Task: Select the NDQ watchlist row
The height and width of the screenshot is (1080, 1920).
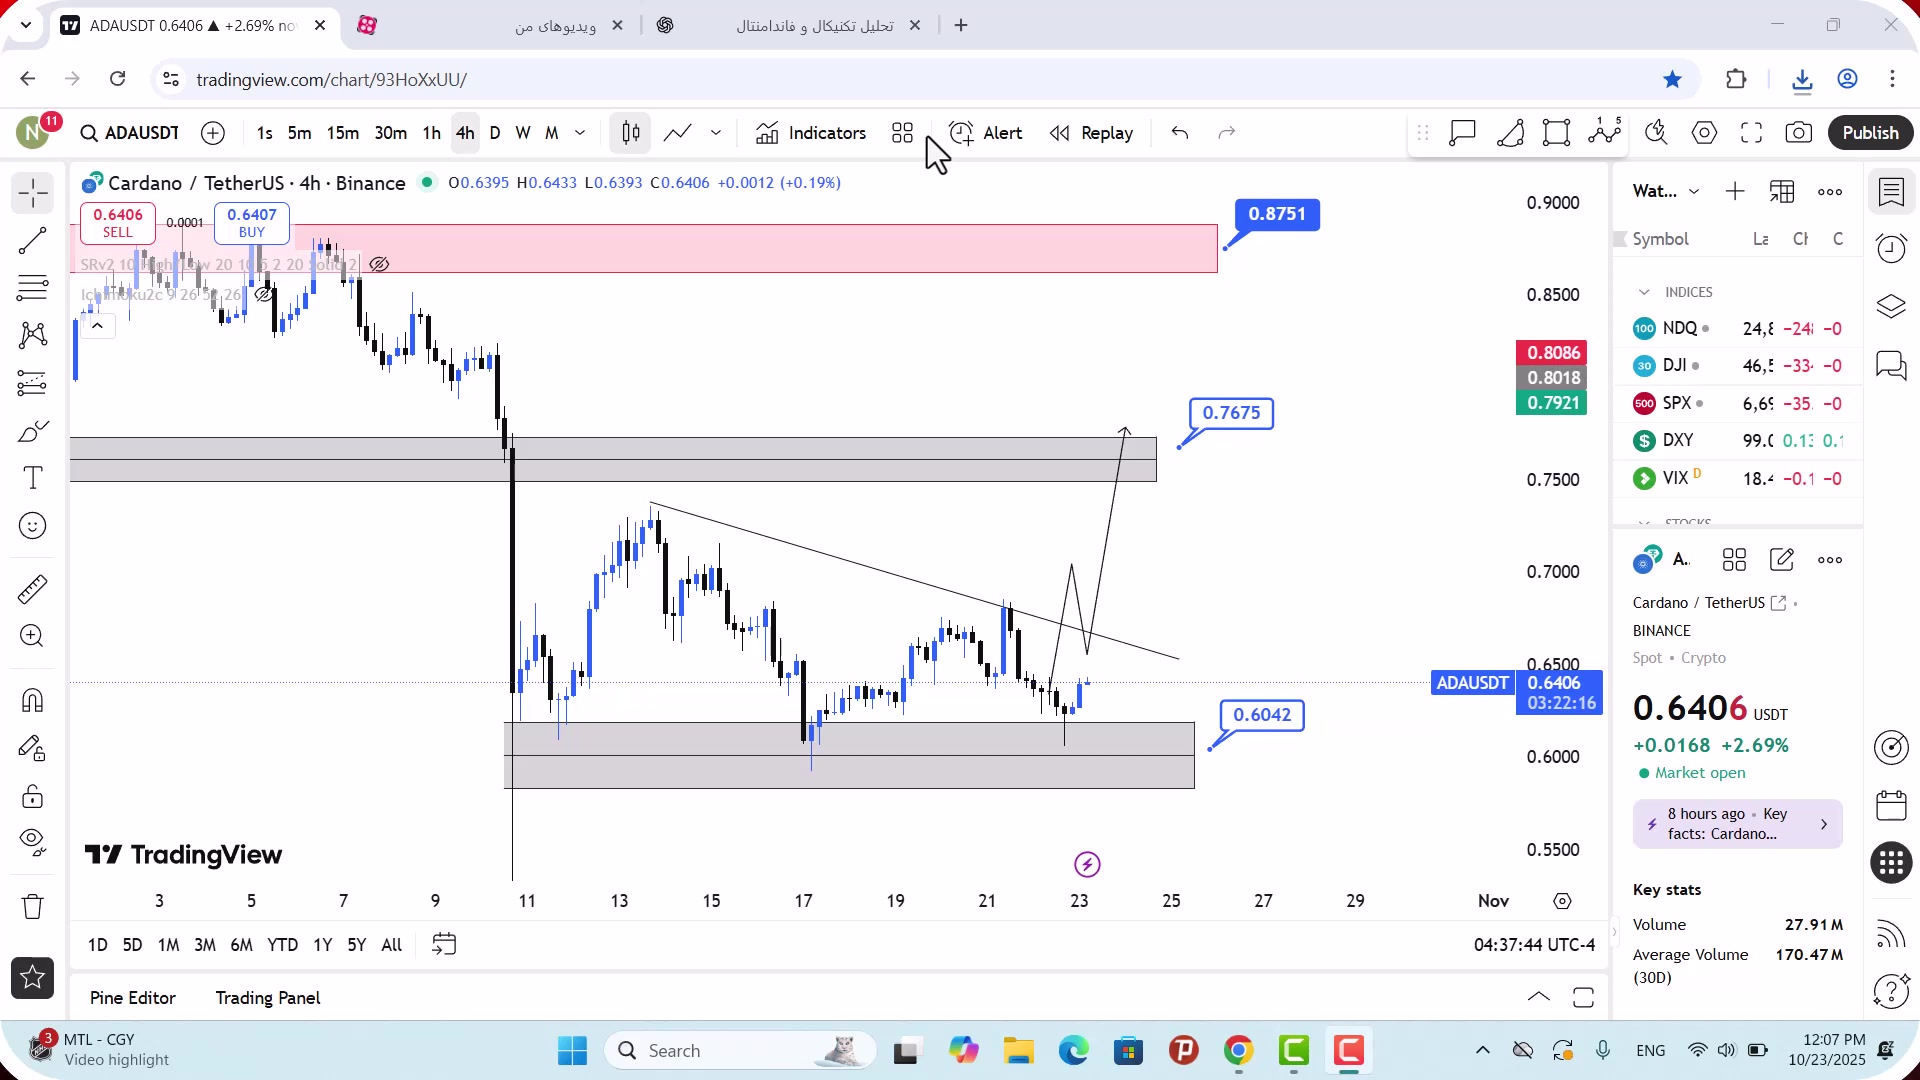Action: point(1738,328)
